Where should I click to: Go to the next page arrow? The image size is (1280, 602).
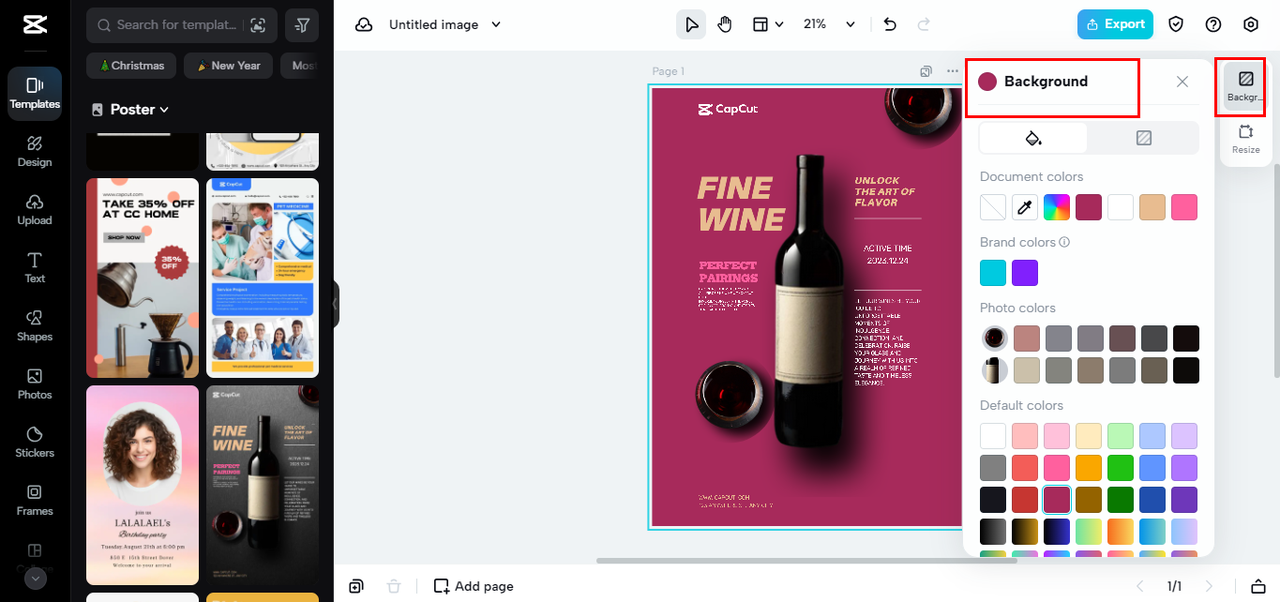1209,586
